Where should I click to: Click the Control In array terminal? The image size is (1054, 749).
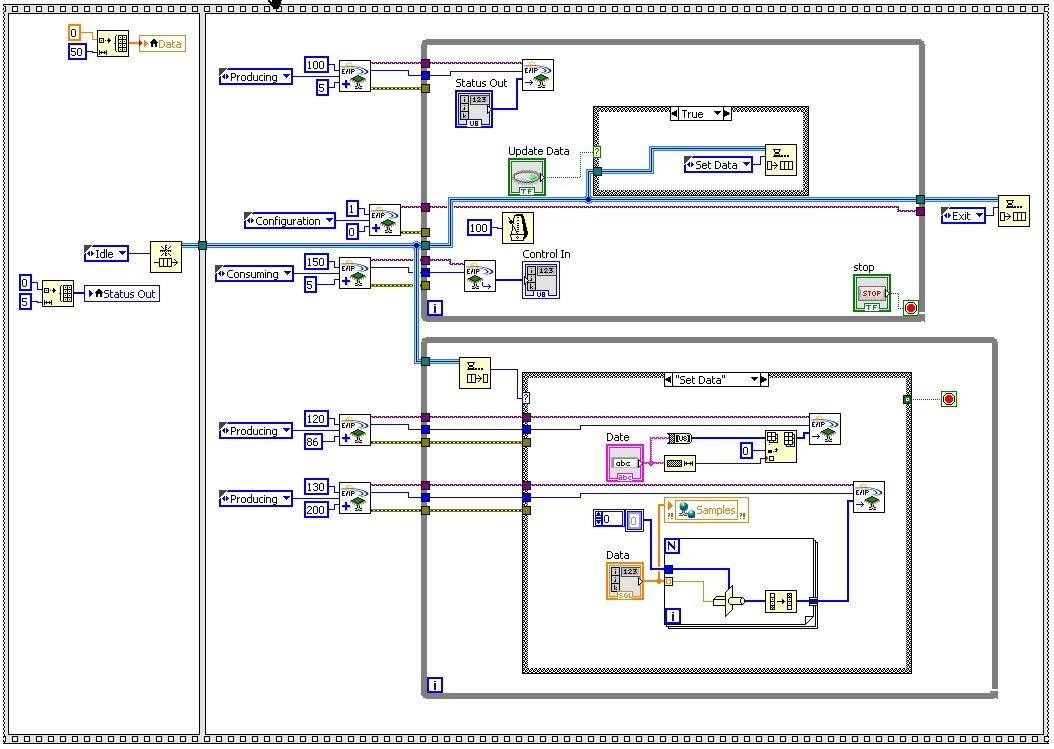pos(541,280)
